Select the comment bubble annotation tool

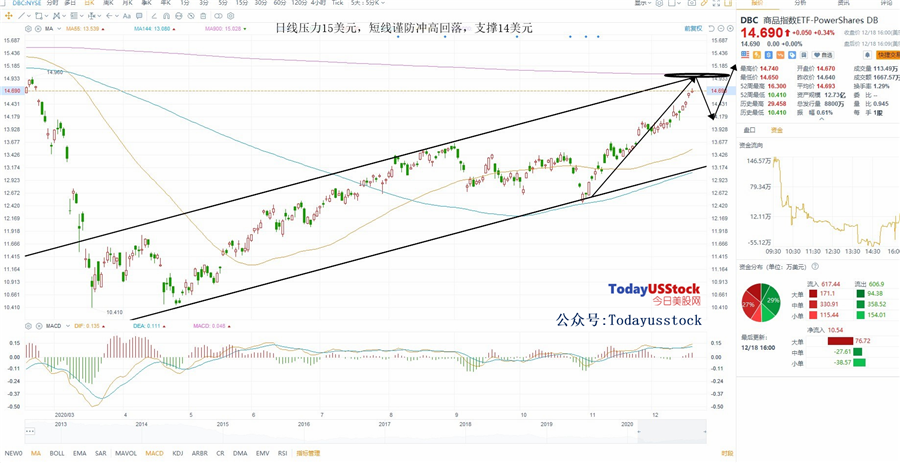[x=139, y=16]
